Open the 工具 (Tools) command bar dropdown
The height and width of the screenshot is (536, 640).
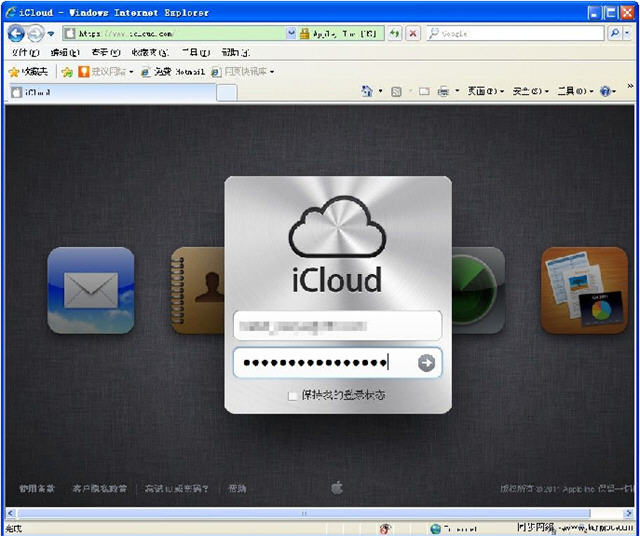point(575,91)
